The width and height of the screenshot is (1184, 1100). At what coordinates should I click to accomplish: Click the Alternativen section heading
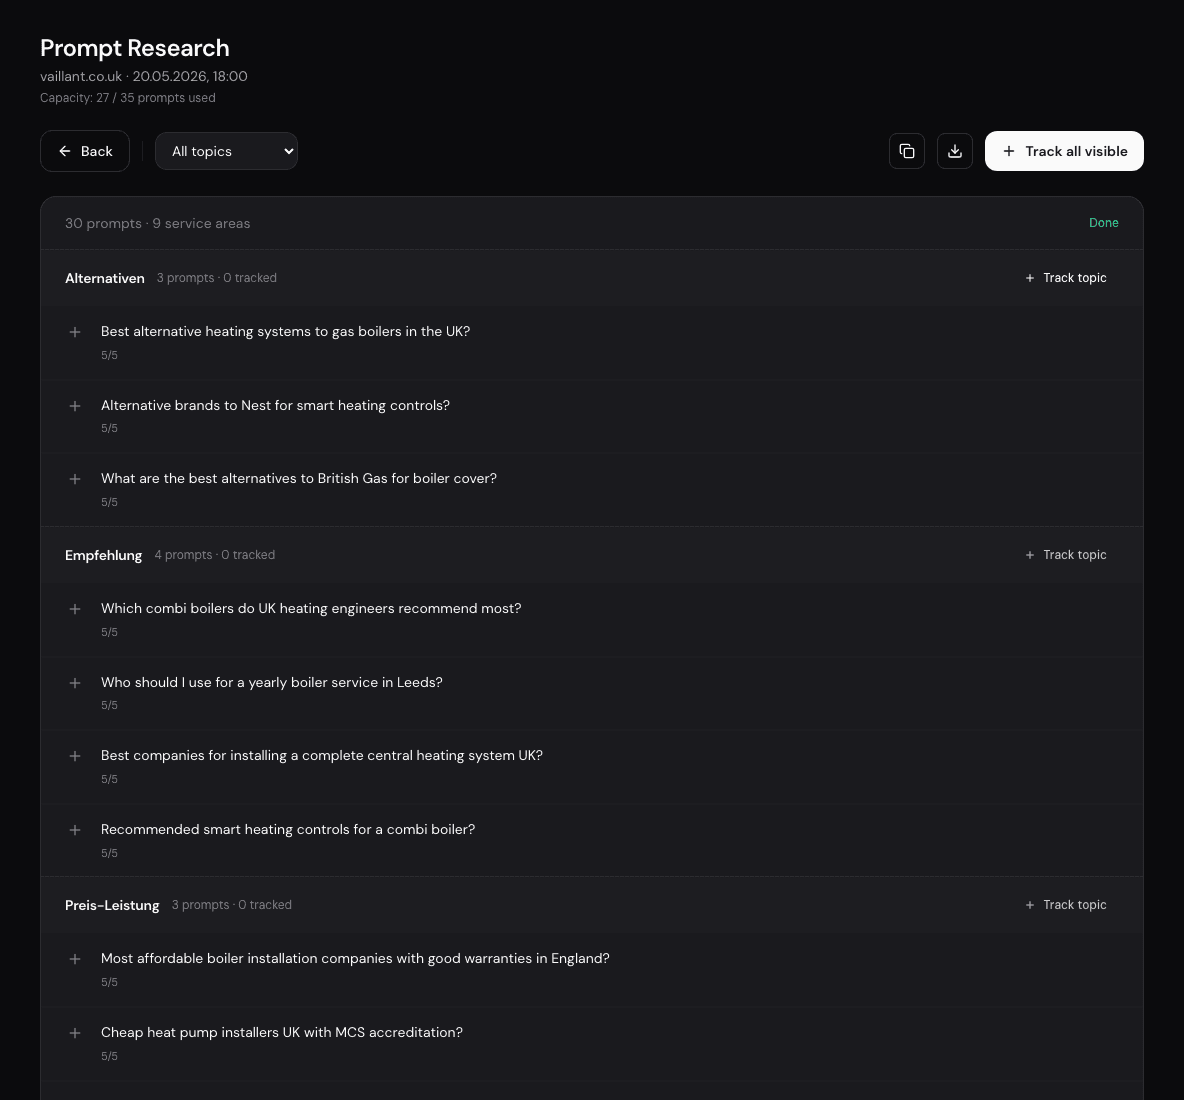(105, 278)
